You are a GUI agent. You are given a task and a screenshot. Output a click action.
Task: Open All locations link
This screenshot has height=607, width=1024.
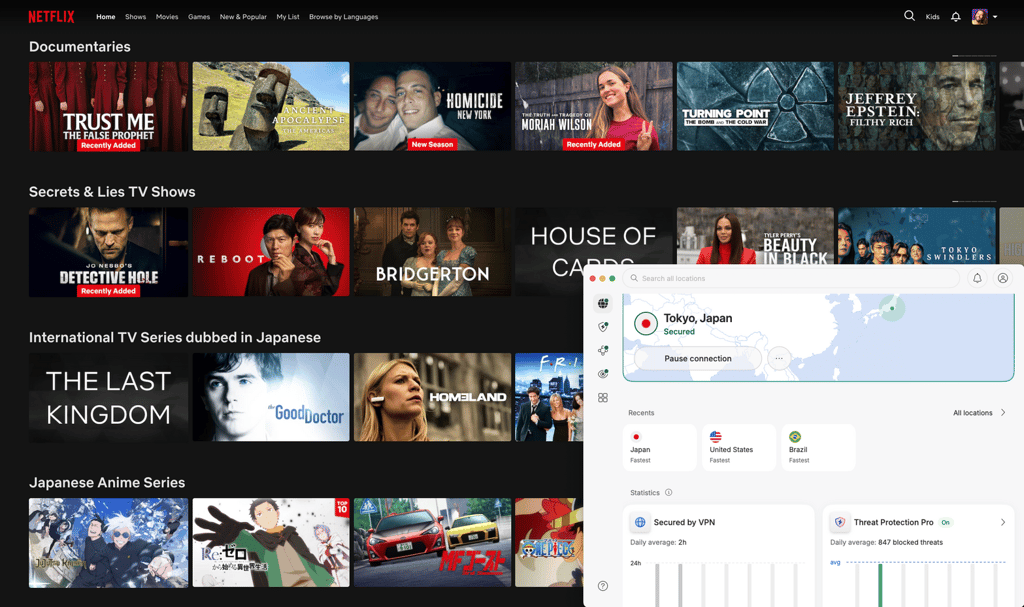972,413
